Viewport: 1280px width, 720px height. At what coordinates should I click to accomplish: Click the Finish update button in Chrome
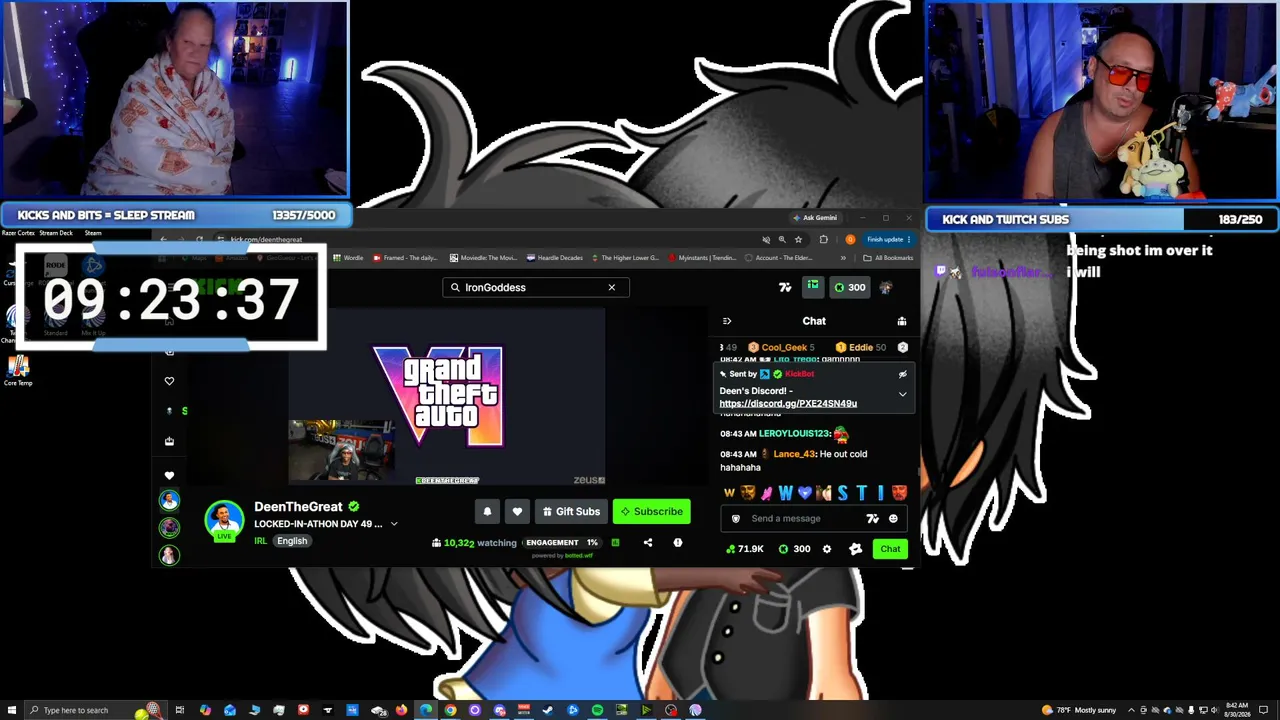(887, 240)
